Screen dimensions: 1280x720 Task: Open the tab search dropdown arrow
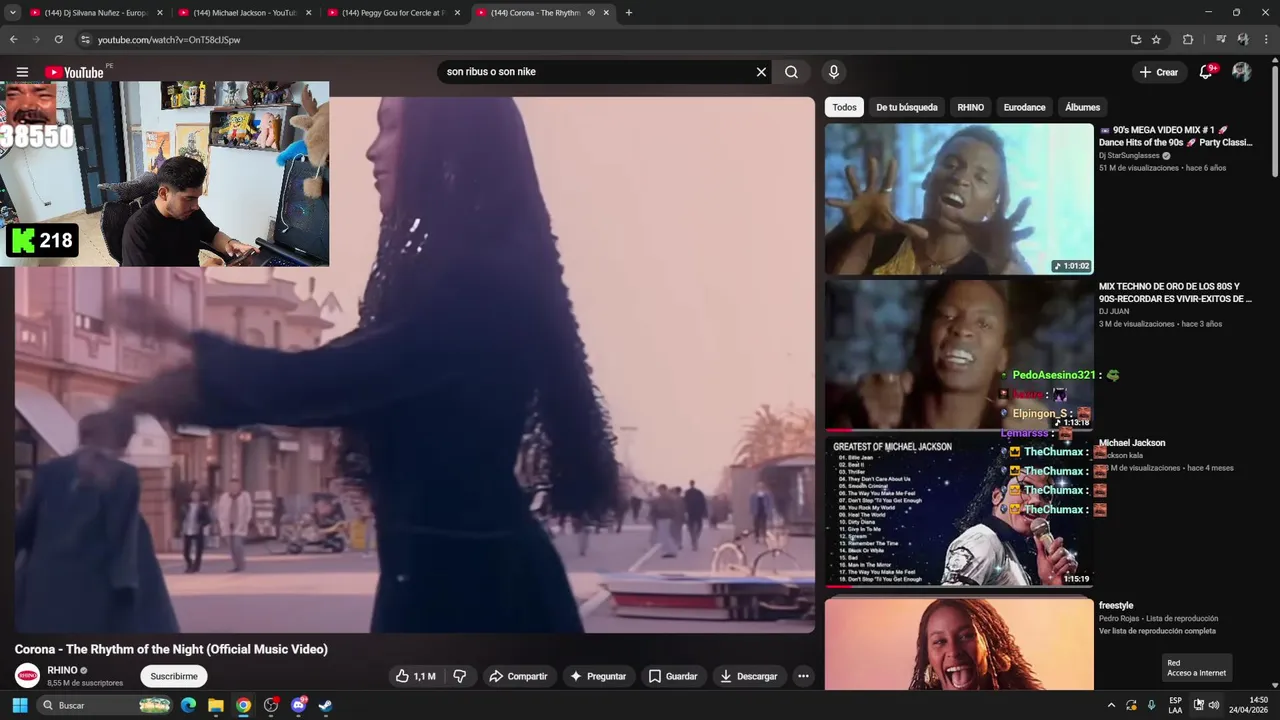13,13
